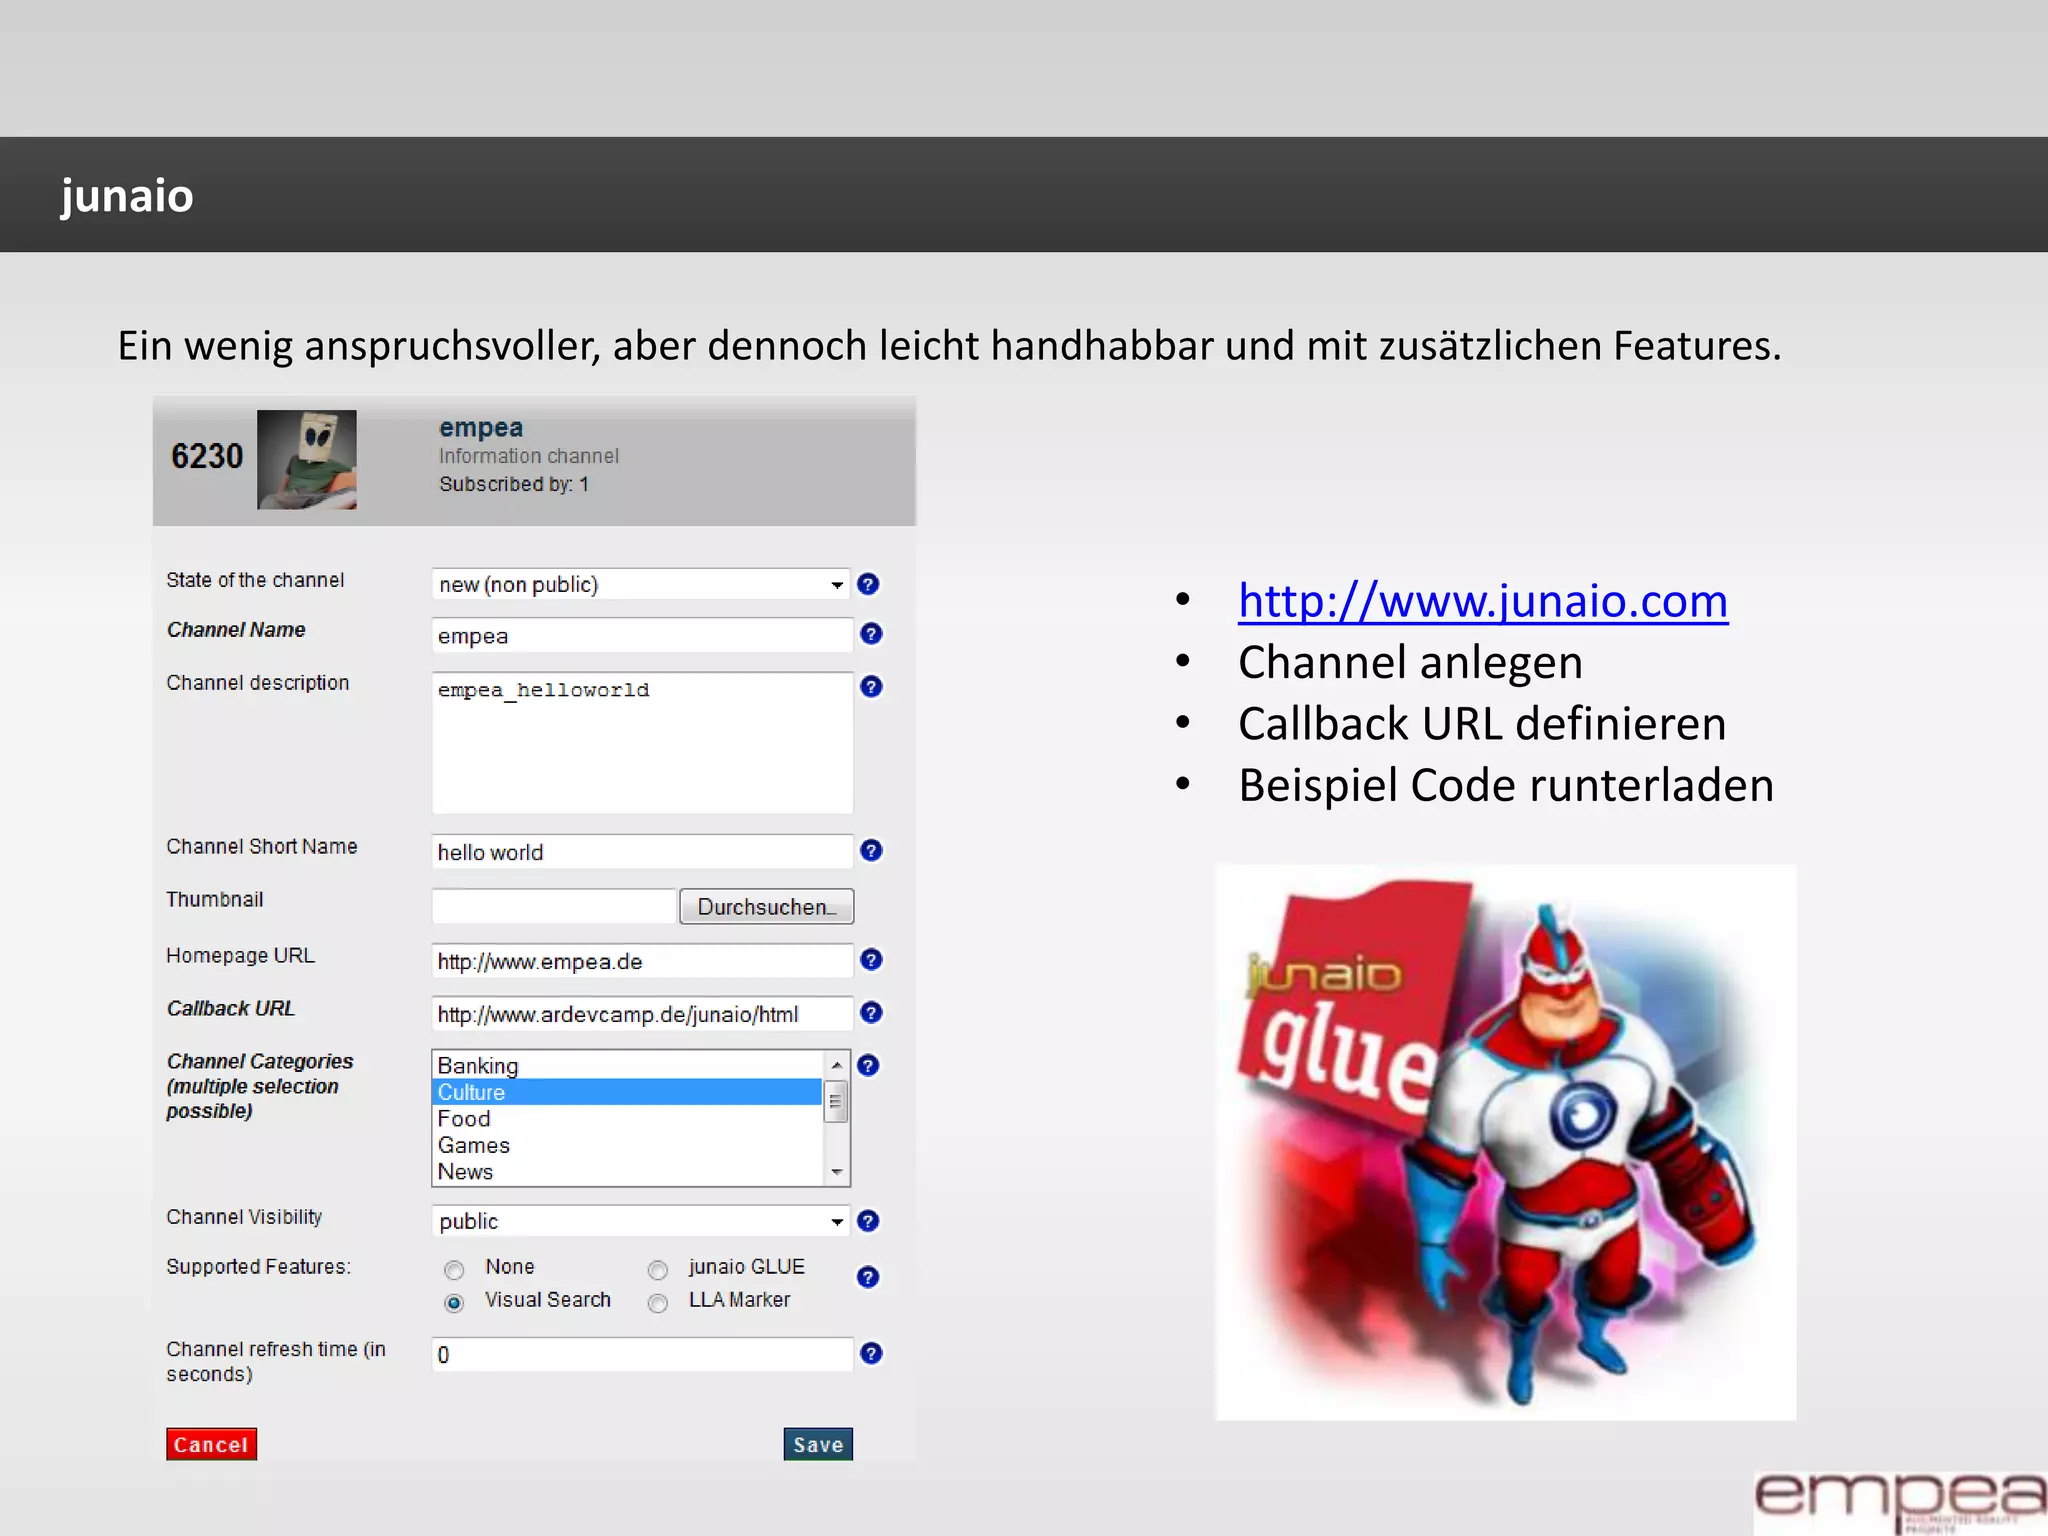Select the None supported feature radio
Viewport: 2048px width, 1536px height.
(x=454, y=1270)
